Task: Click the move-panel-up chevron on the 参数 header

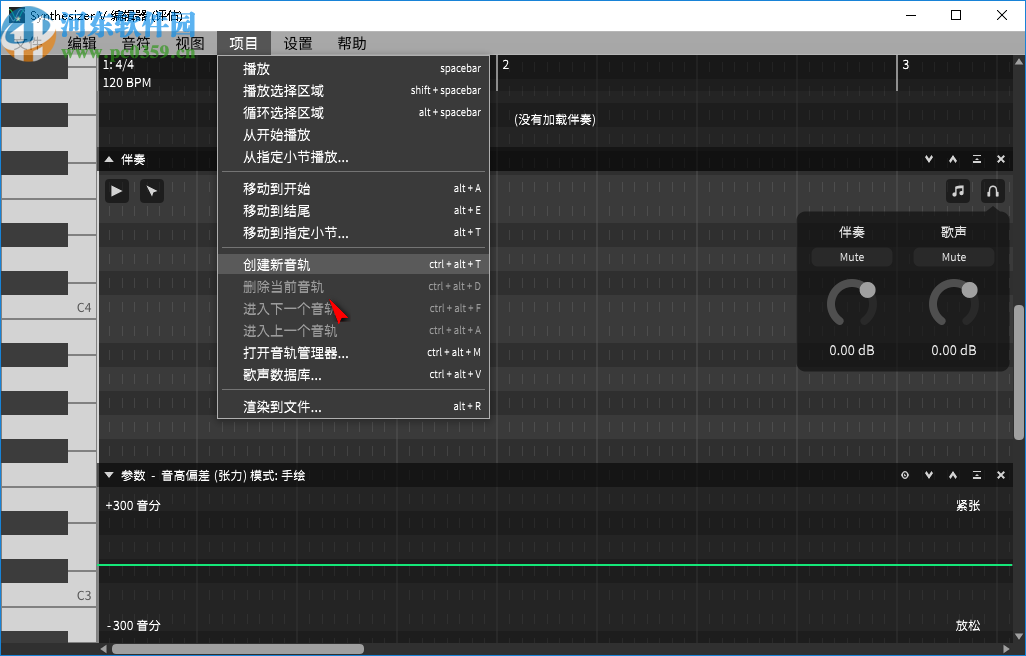Action: point(952,475)
